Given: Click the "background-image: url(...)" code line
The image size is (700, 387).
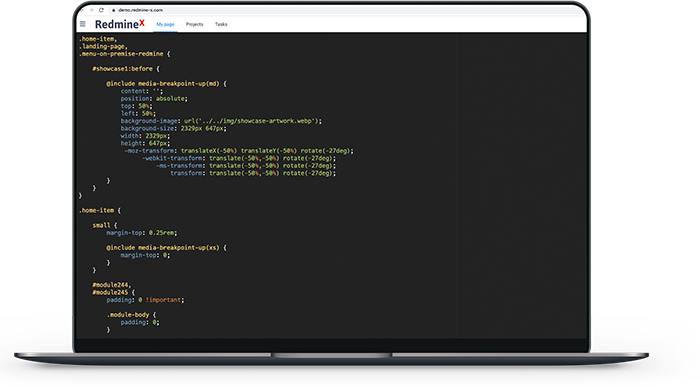Looking at the screenshot, I should 221,121.
